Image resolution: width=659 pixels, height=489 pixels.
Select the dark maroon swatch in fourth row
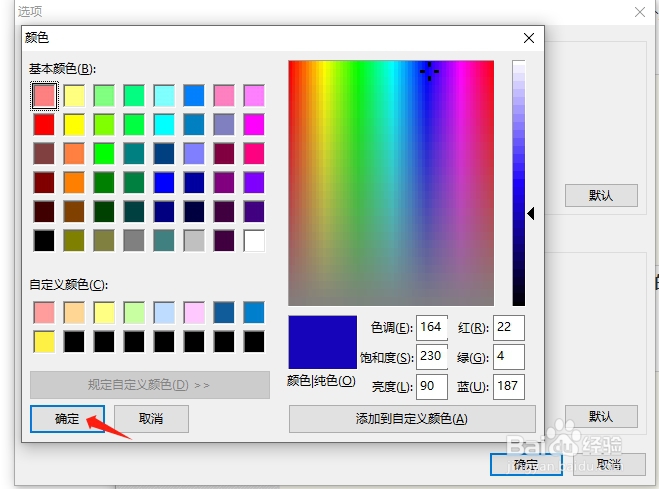44,183
